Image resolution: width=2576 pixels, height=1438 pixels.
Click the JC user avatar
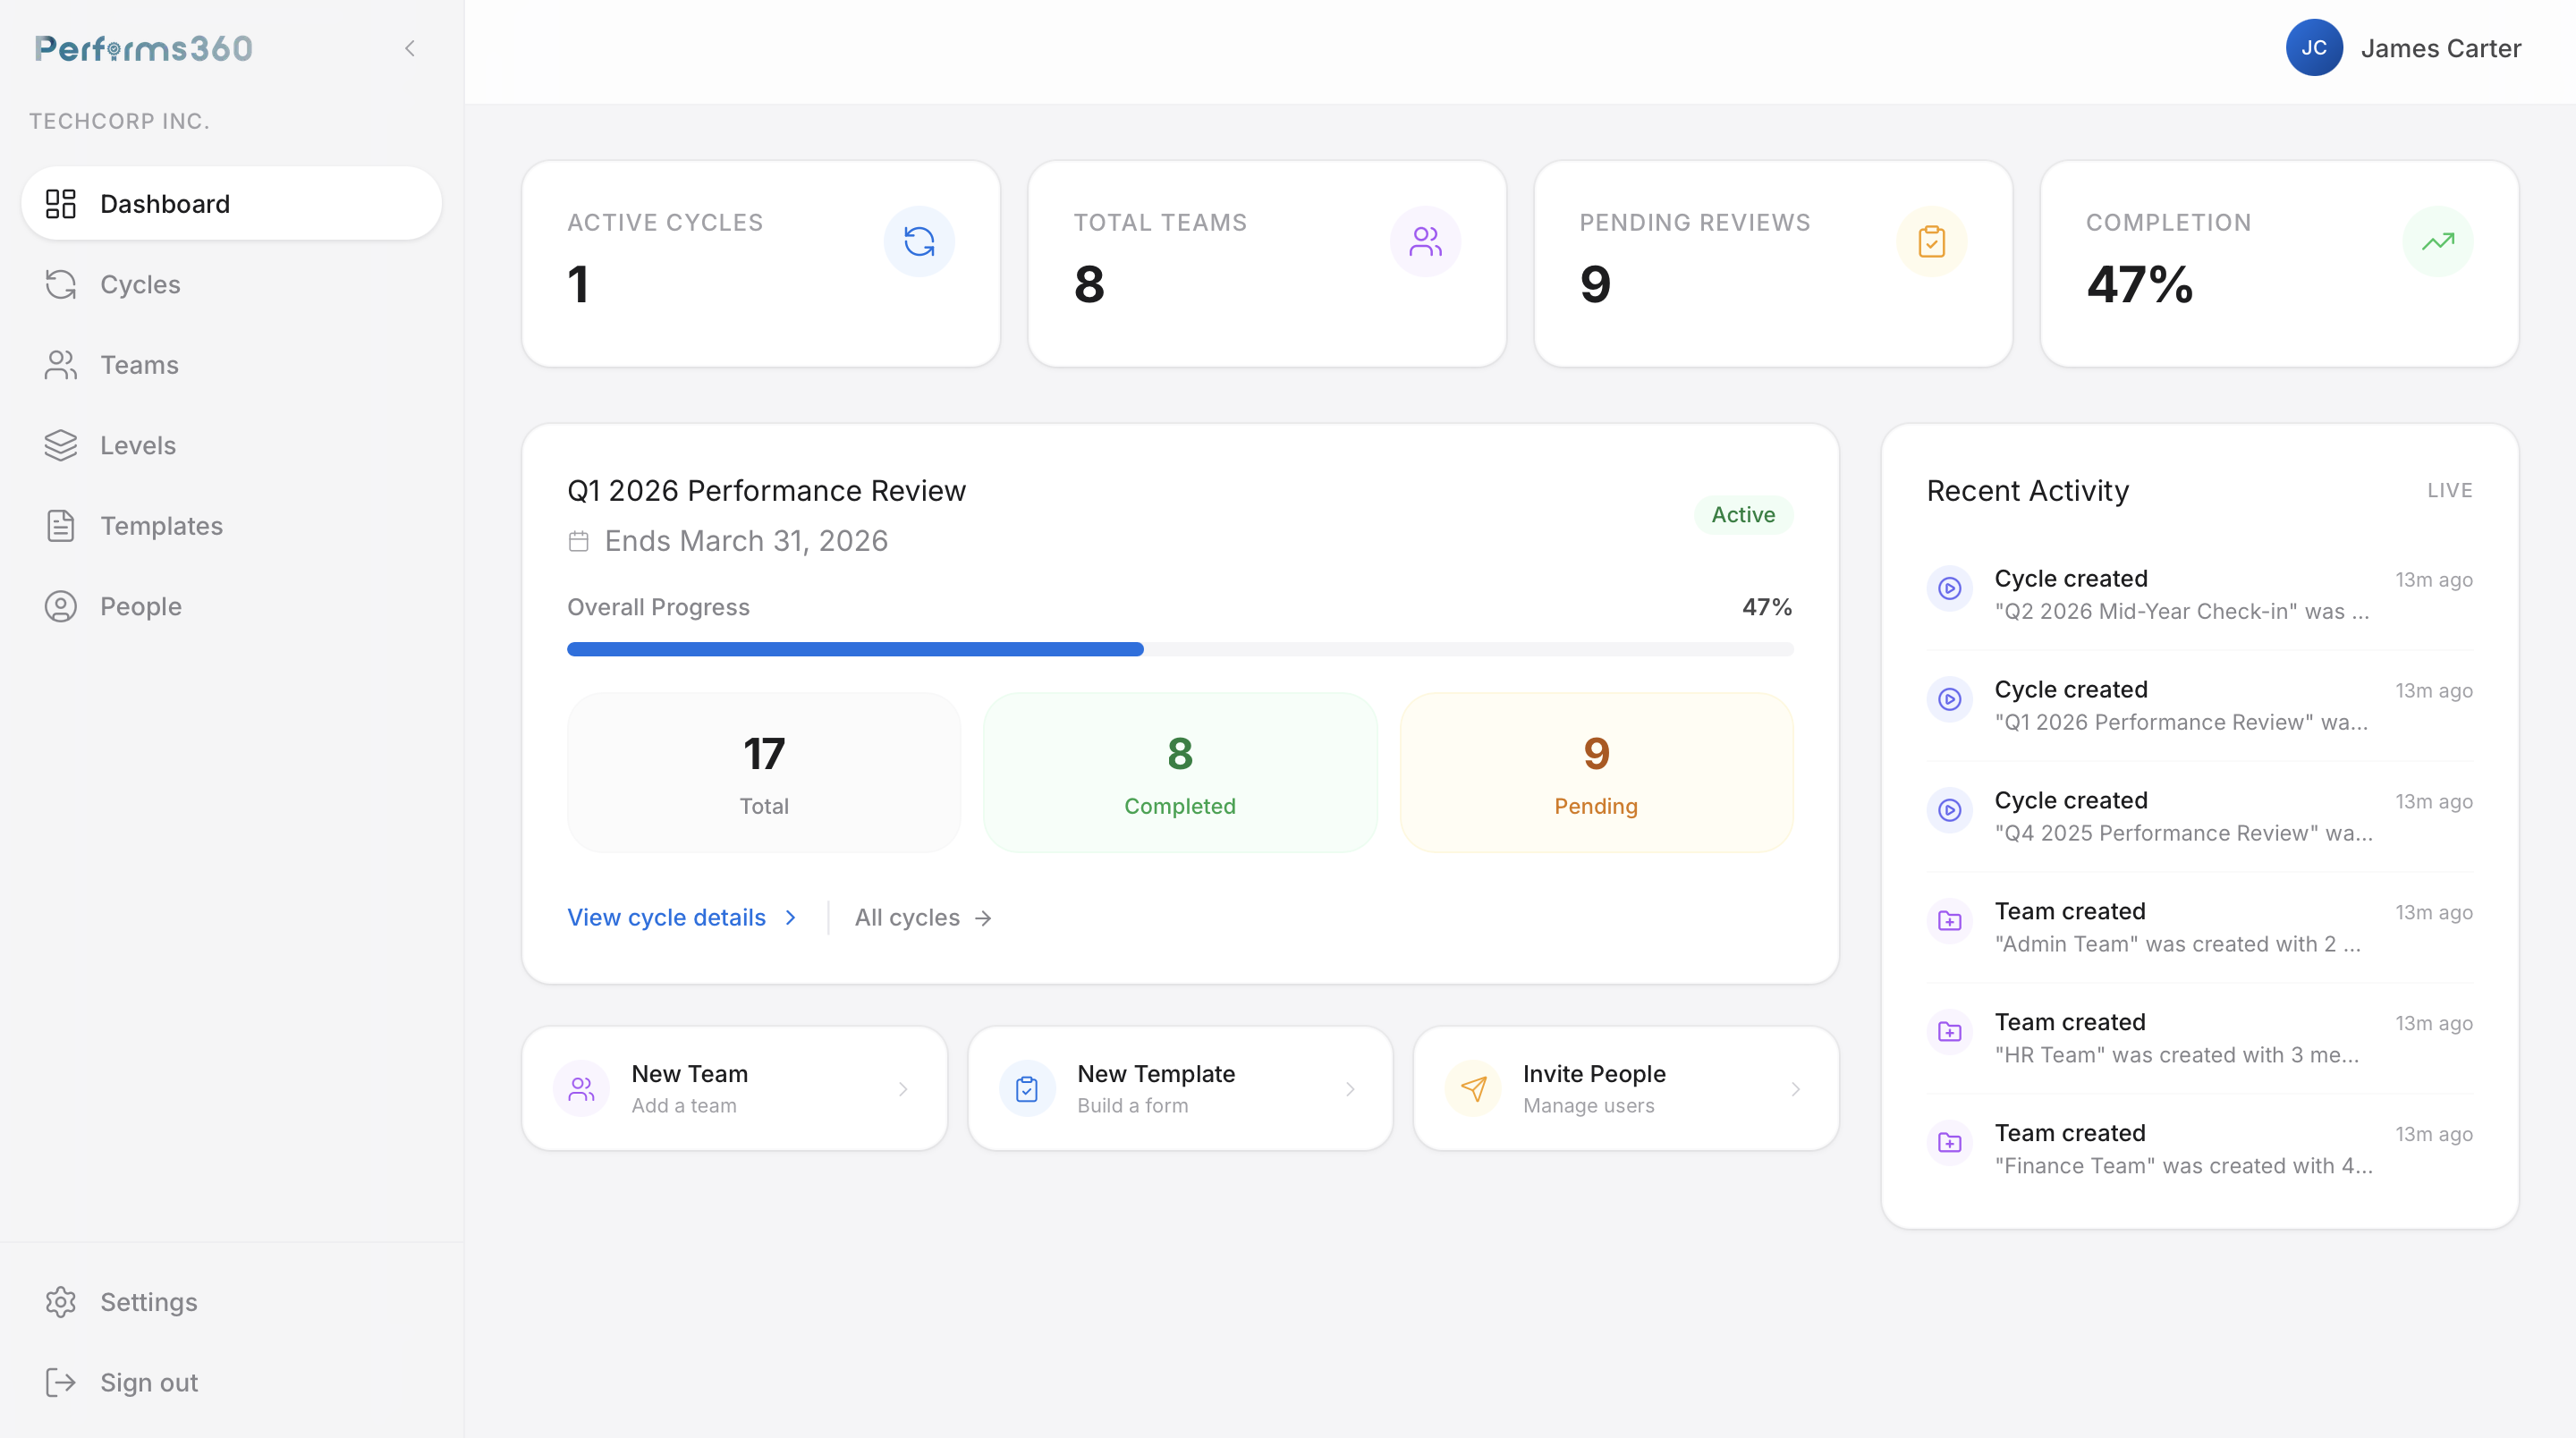click(x=2313, y=48)
